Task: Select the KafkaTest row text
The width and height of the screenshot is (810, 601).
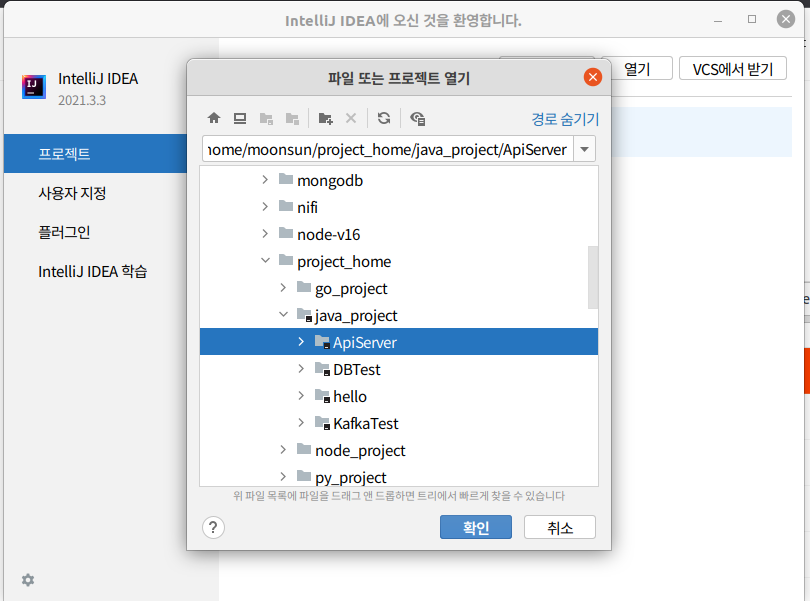Action: [x=366, y=423]
